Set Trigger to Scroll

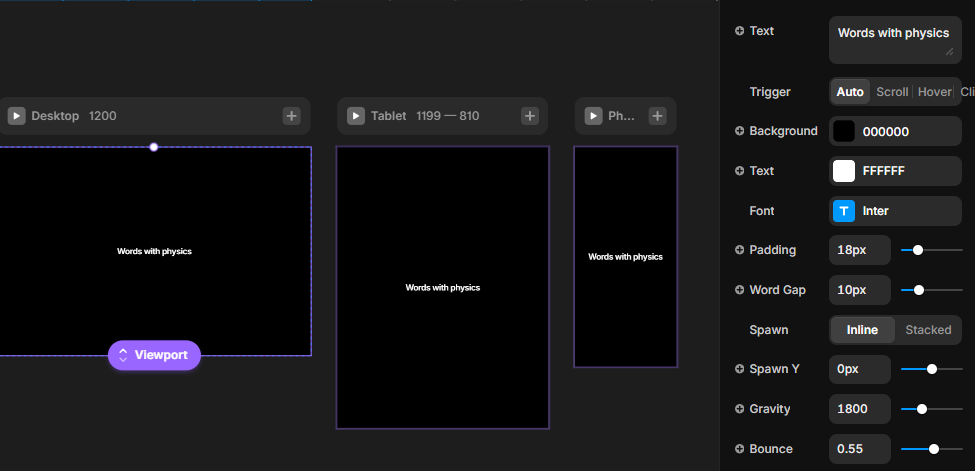tap(892, 92)
